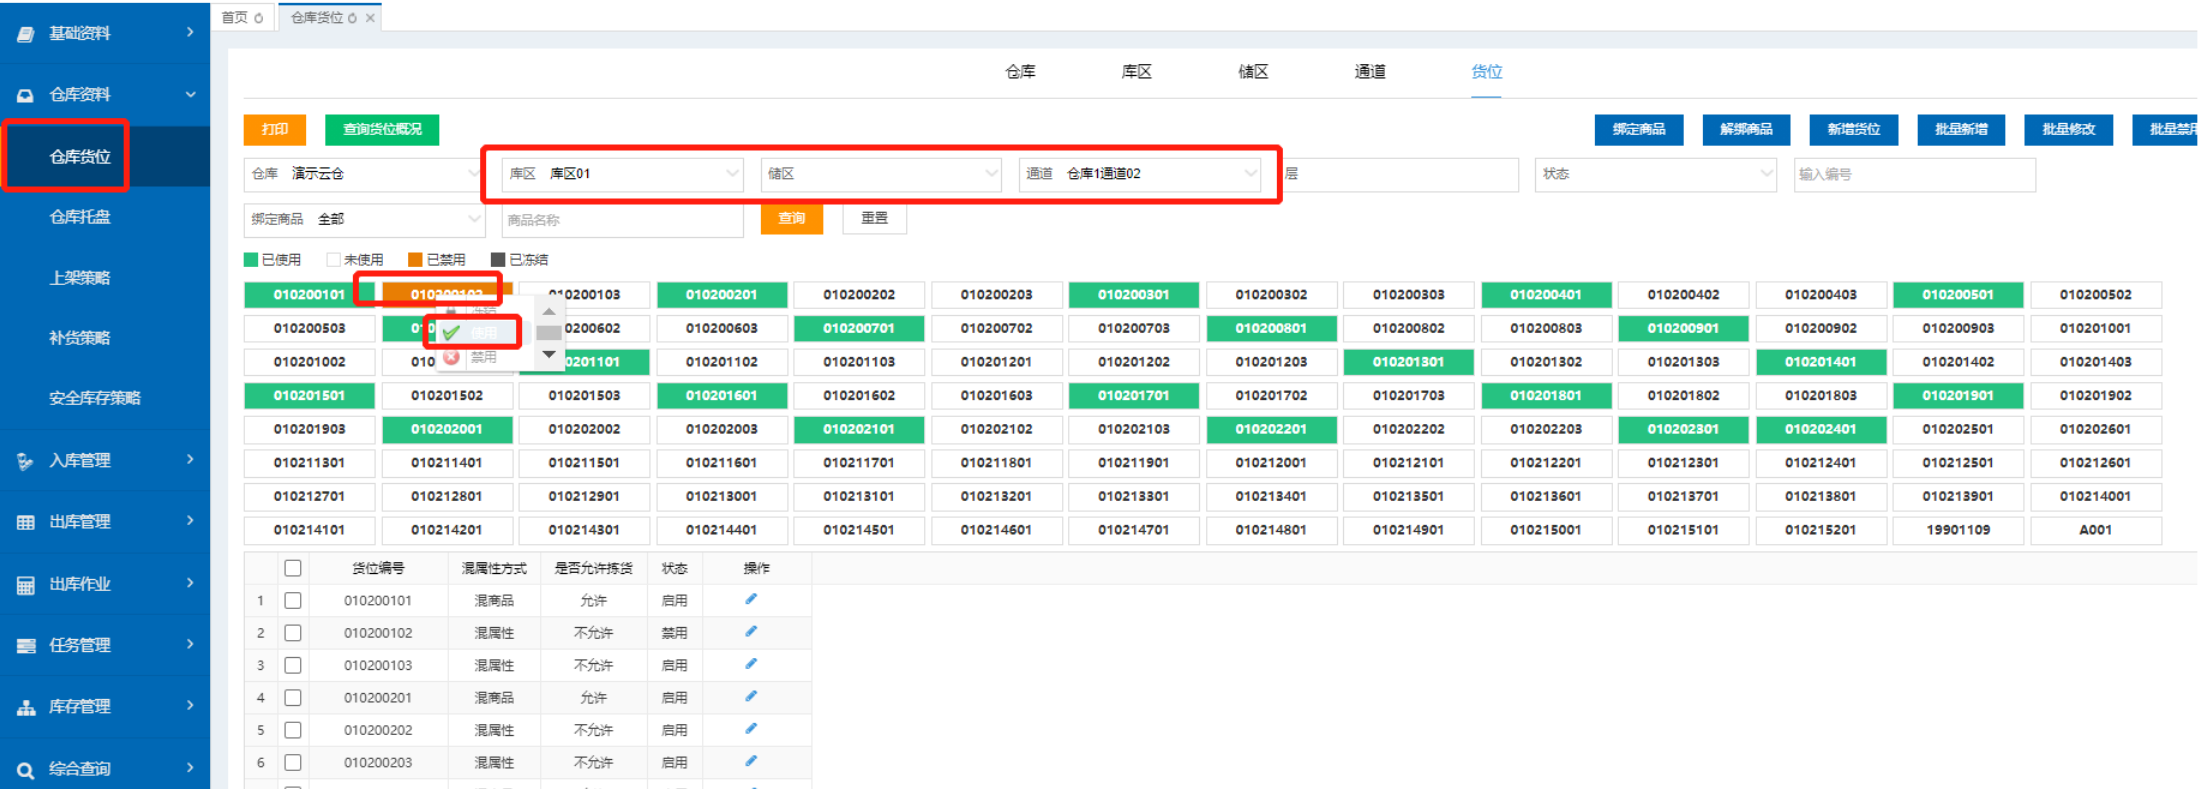Tick the checkbox for row 010200102
The height and width of the screenshot is (789, 2199).
pyautogui.click(x=293, y=633)
